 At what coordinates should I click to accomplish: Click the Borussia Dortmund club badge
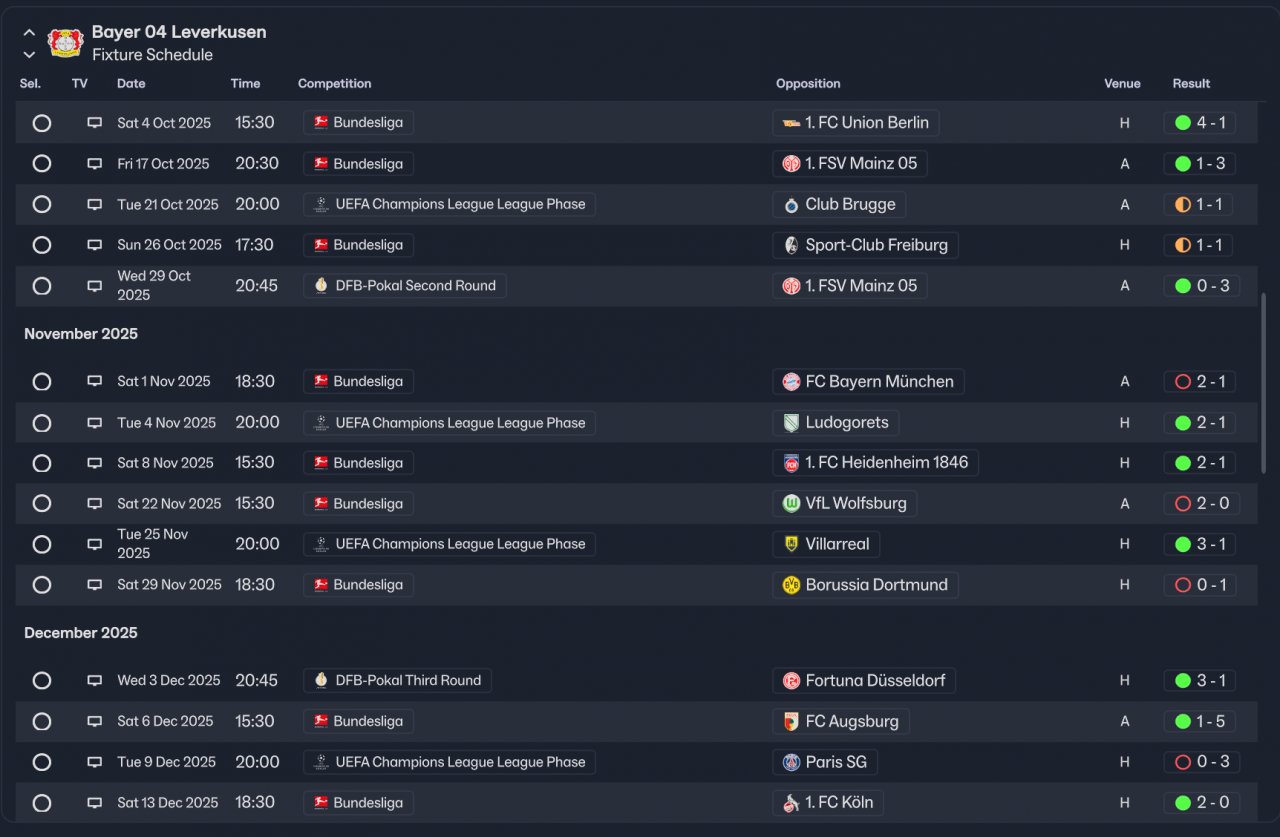[791, 585]
